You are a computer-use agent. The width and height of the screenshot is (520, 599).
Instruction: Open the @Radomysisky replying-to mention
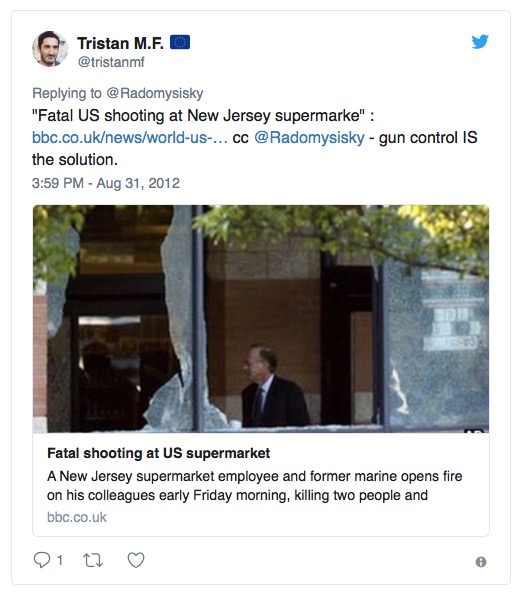pyautogui.click(x=155, y=93)
